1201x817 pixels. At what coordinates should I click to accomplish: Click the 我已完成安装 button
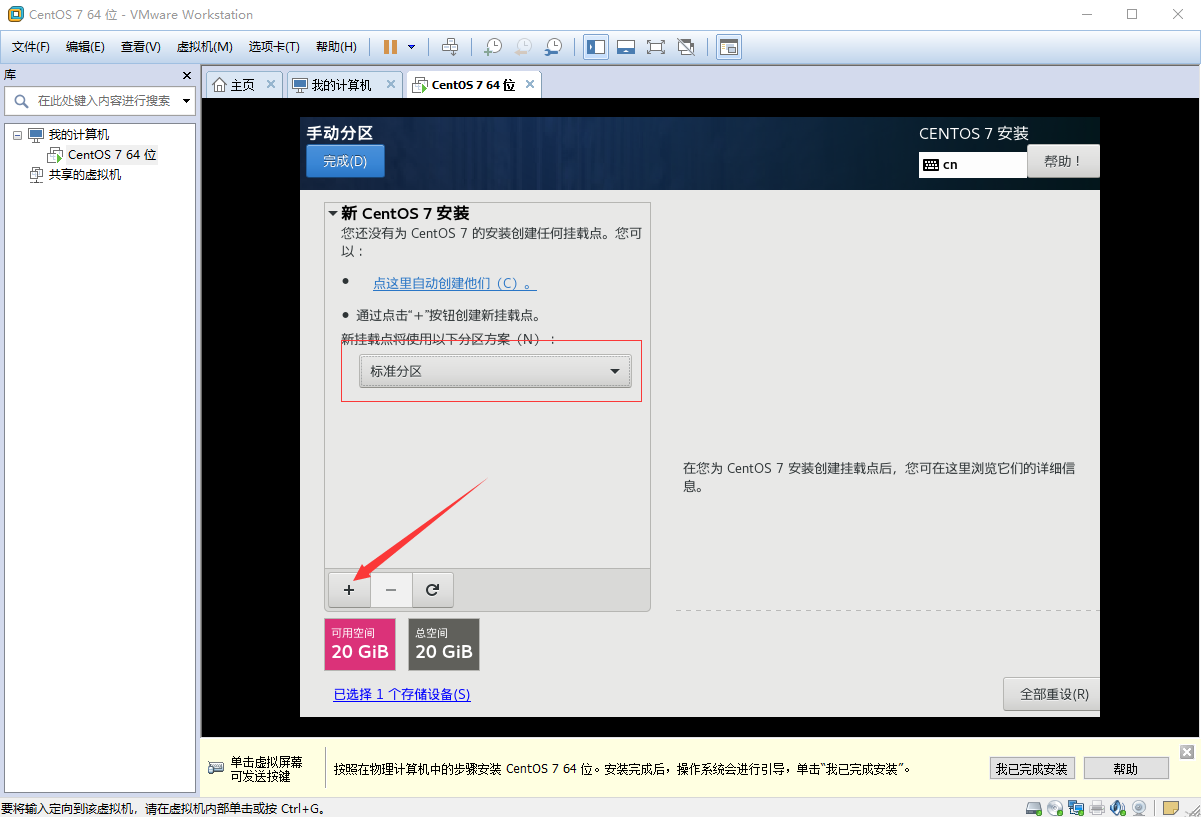pyautogui.click(x=1032, y=769)
